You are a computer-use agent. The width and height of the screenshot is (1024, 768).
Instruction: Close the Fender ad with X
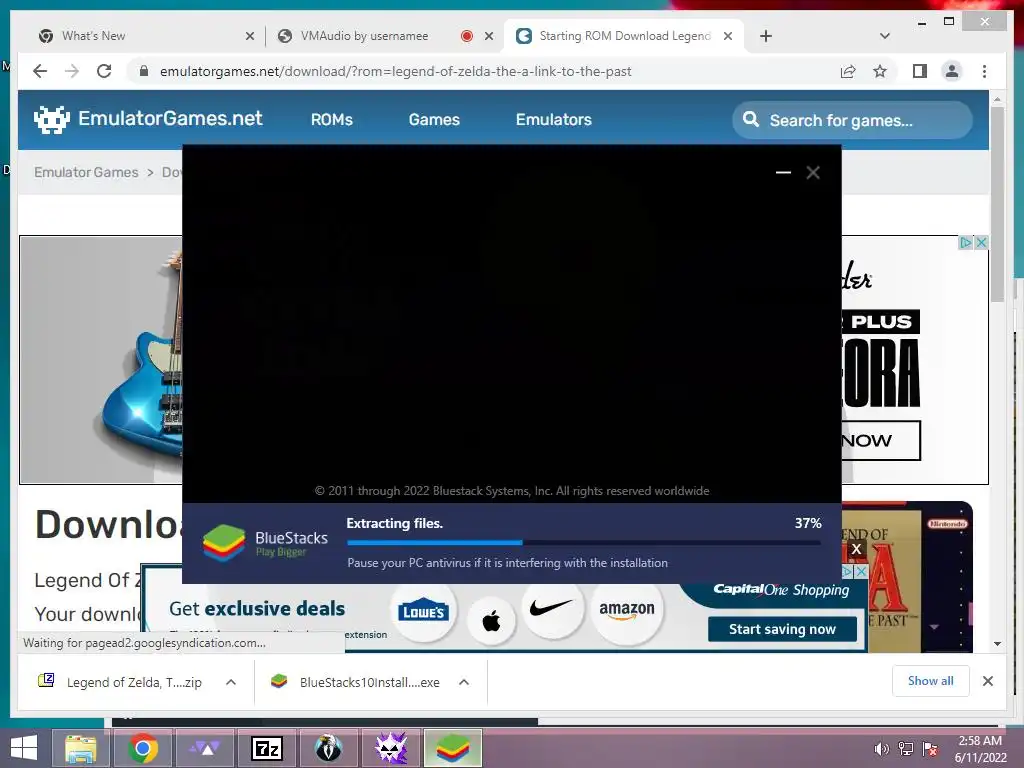(981, 242)
